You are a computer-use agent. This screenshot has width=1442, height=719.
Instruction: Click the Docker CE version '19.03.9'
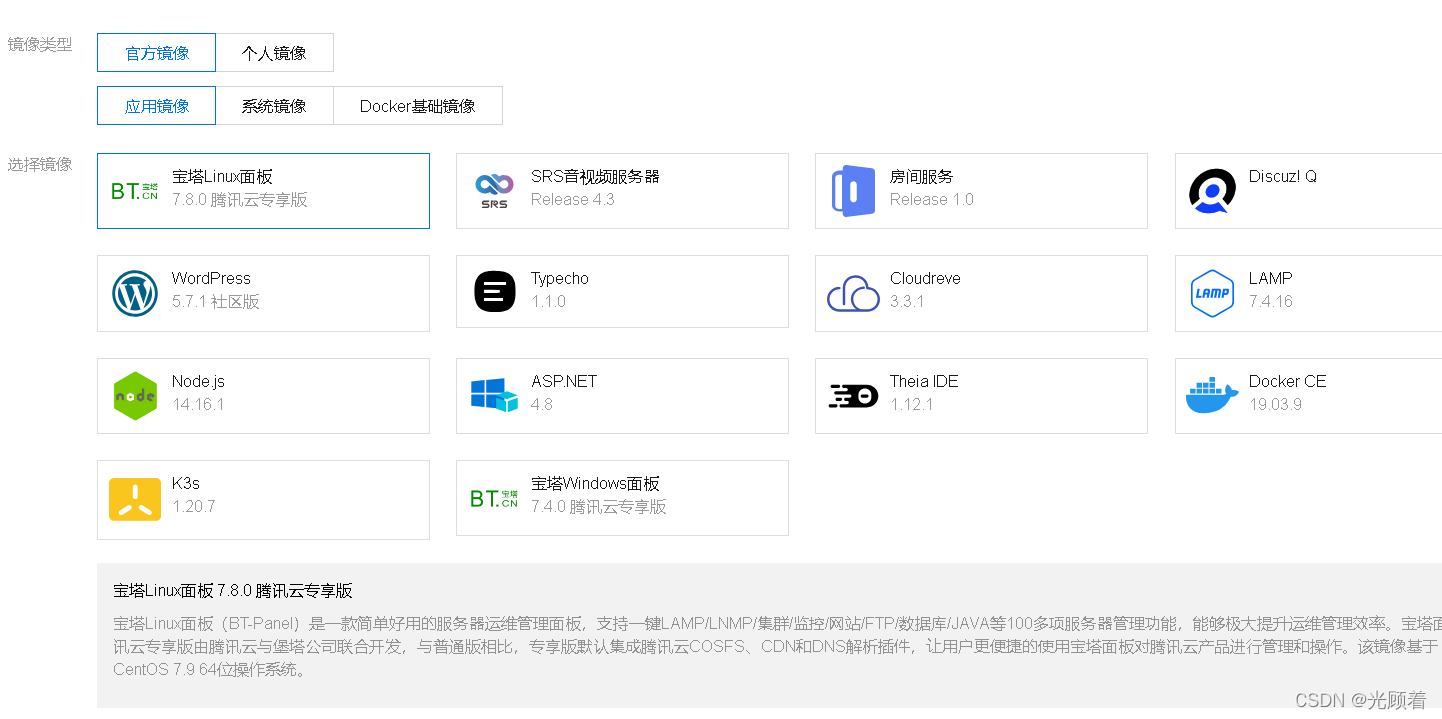[1275, 405]
